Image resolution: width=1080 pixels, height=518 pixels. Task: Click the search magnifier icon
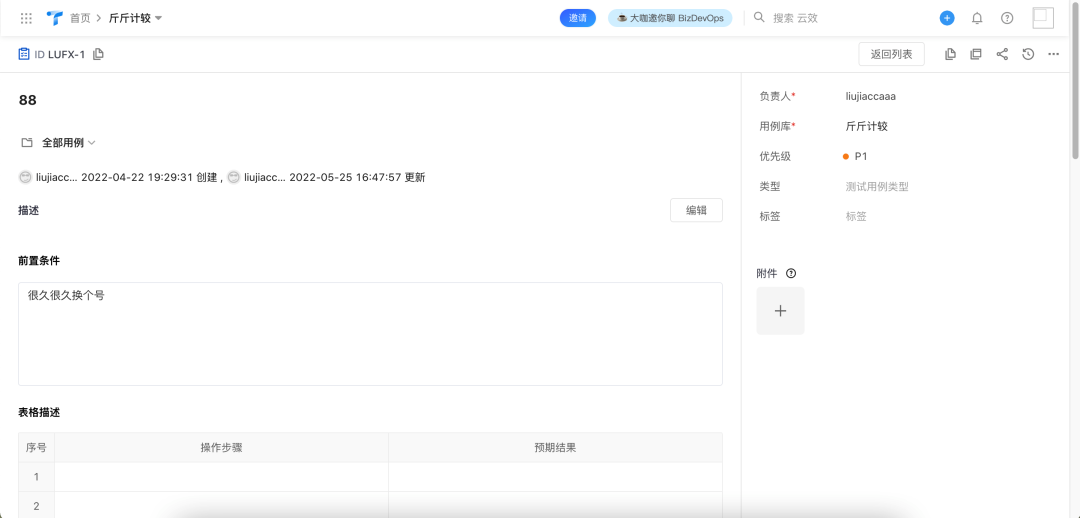[x=759, y=17]
